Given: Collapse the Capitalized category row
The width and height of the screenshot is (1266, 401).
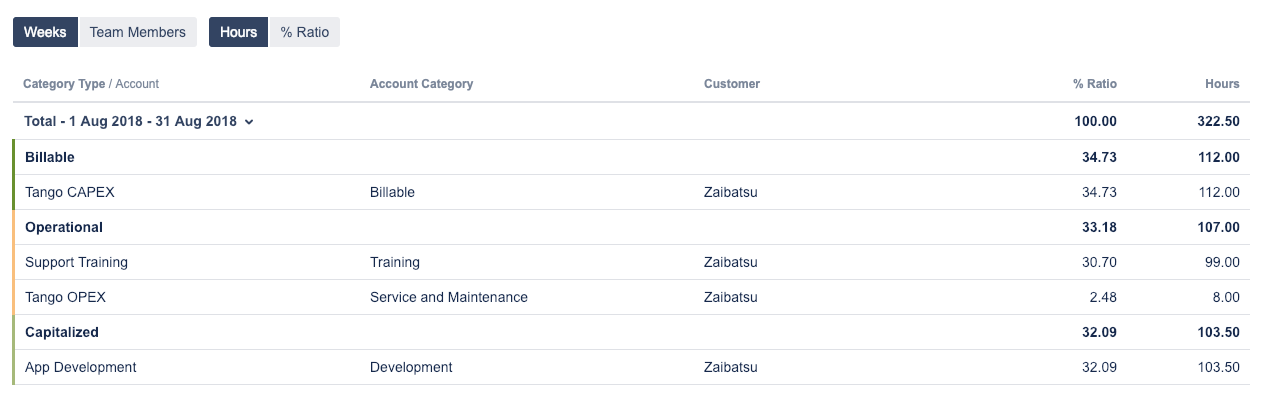Looking at the screenshot, I should [62, 332].
